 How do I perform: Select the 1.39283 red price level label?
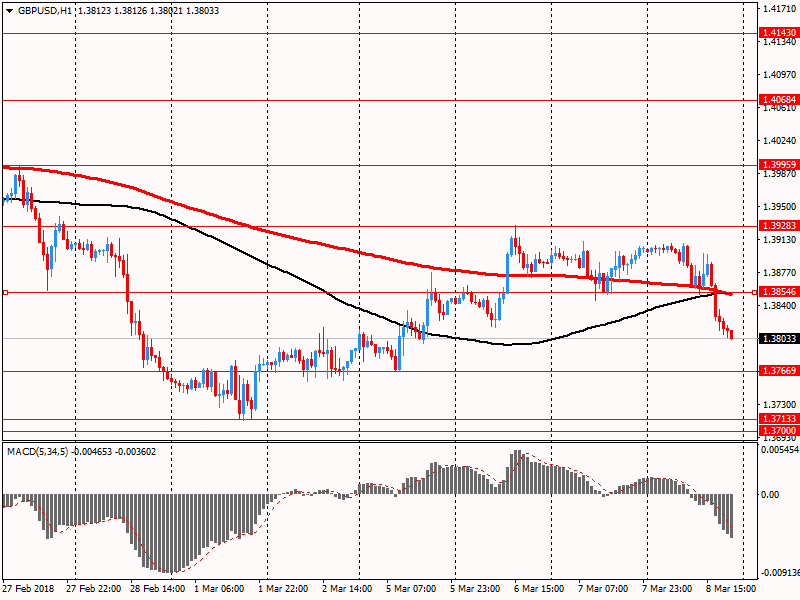tap(779, 226)
